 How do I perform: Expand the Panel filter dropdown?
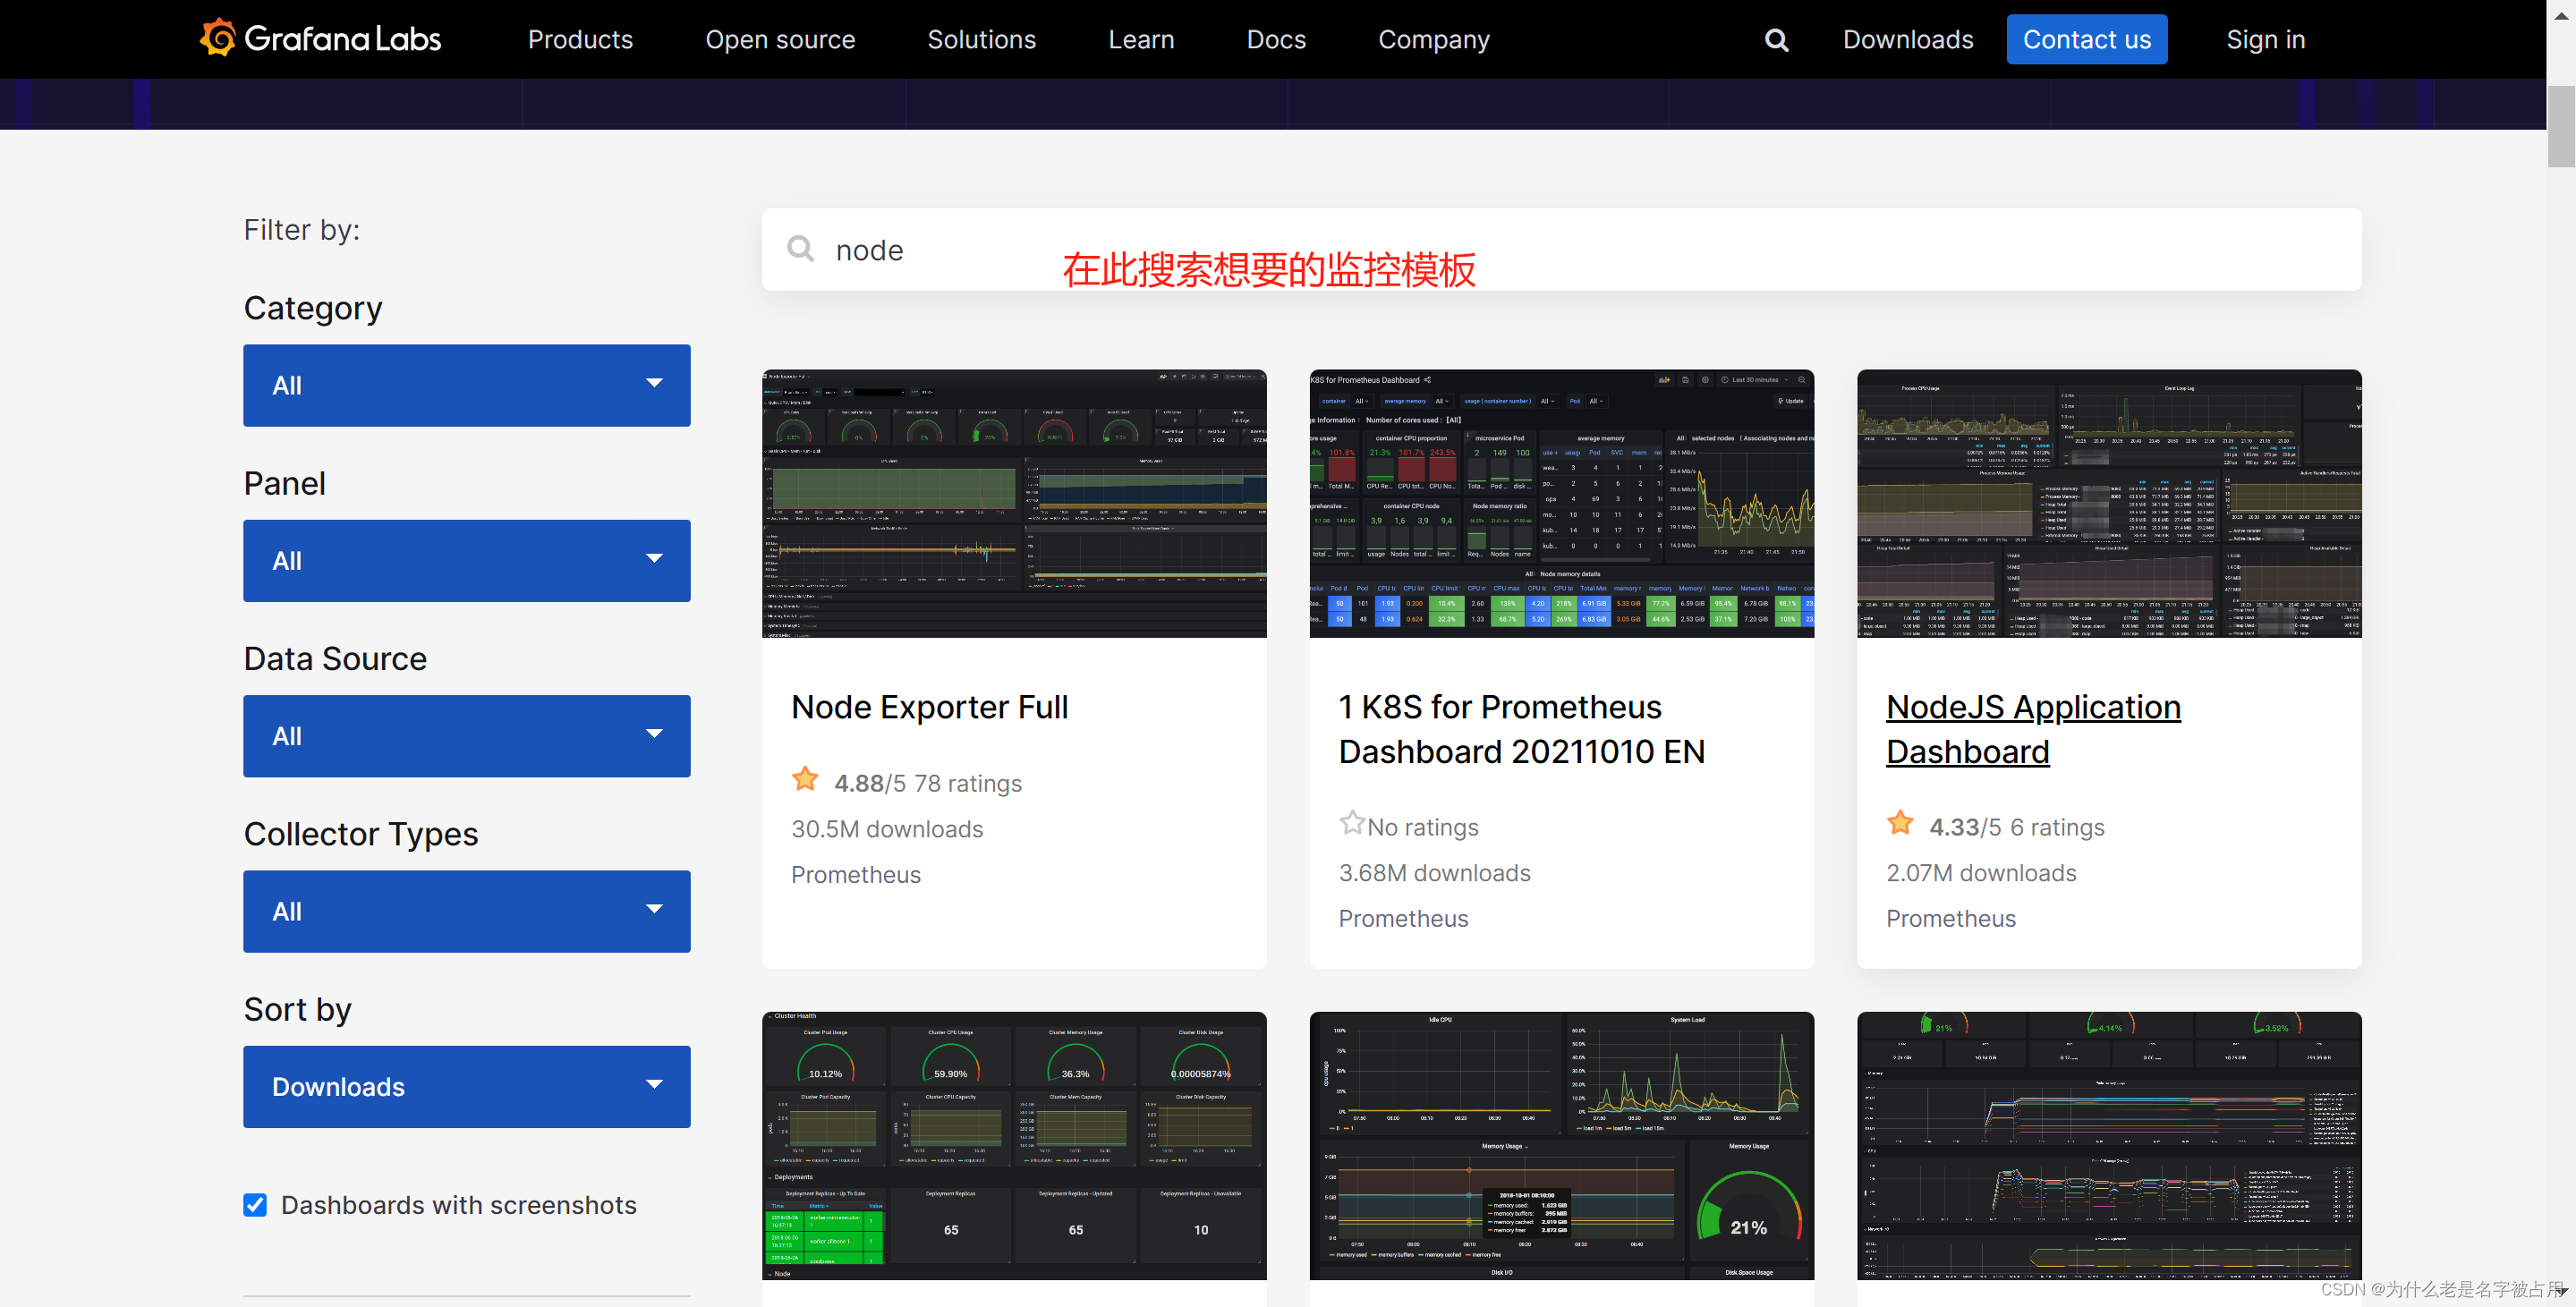[x=467, y=561]
